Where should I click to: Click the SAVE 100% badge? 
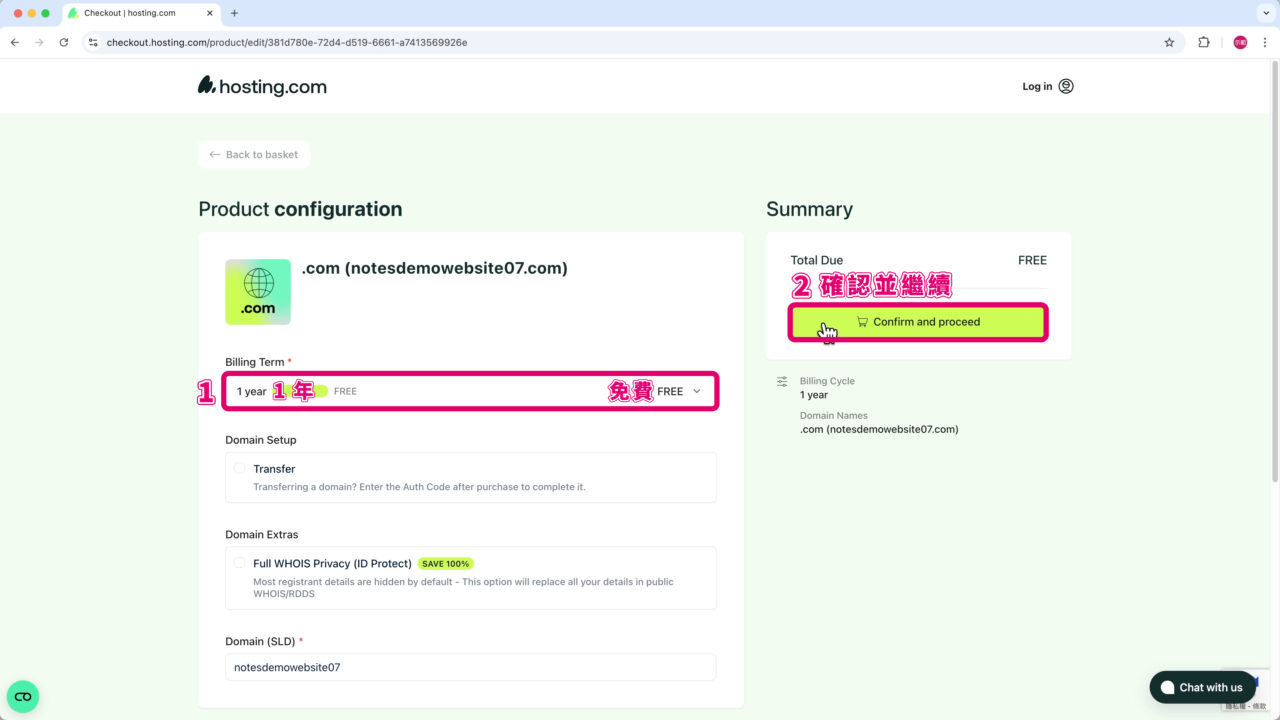click(x=445, y=564)
